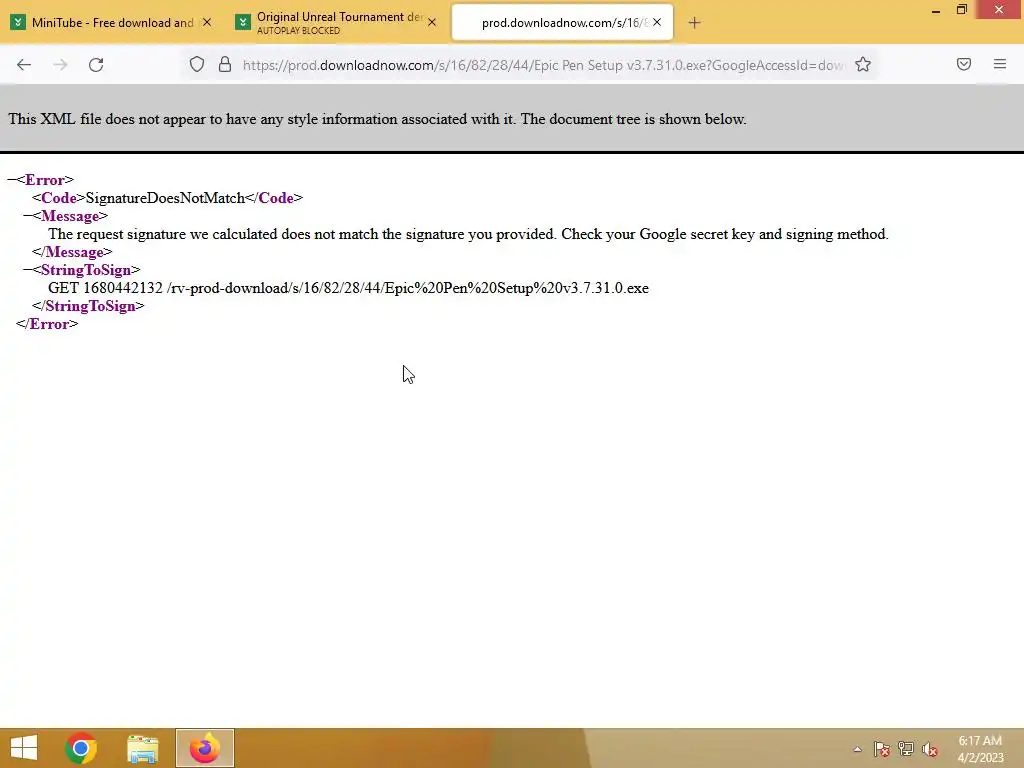
Task: Select the prod.downloadnow.com tab
Action: [x=562, y=22]
